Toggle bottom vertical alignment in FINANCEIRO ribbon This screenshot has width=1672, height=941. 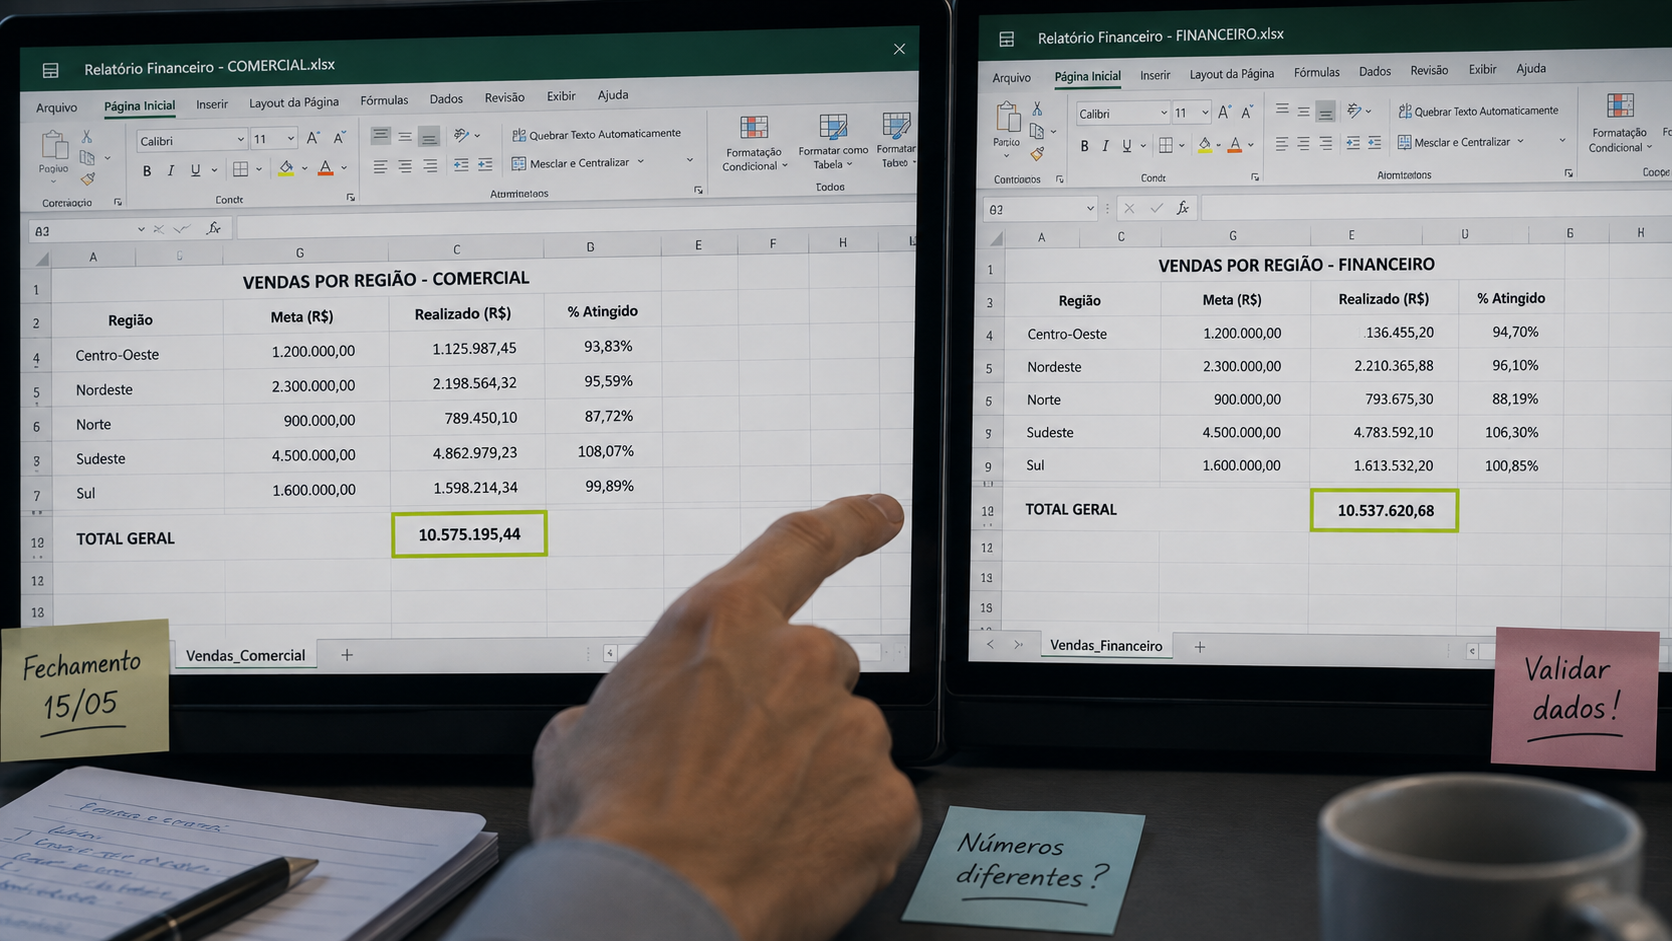pos(1325,111)
